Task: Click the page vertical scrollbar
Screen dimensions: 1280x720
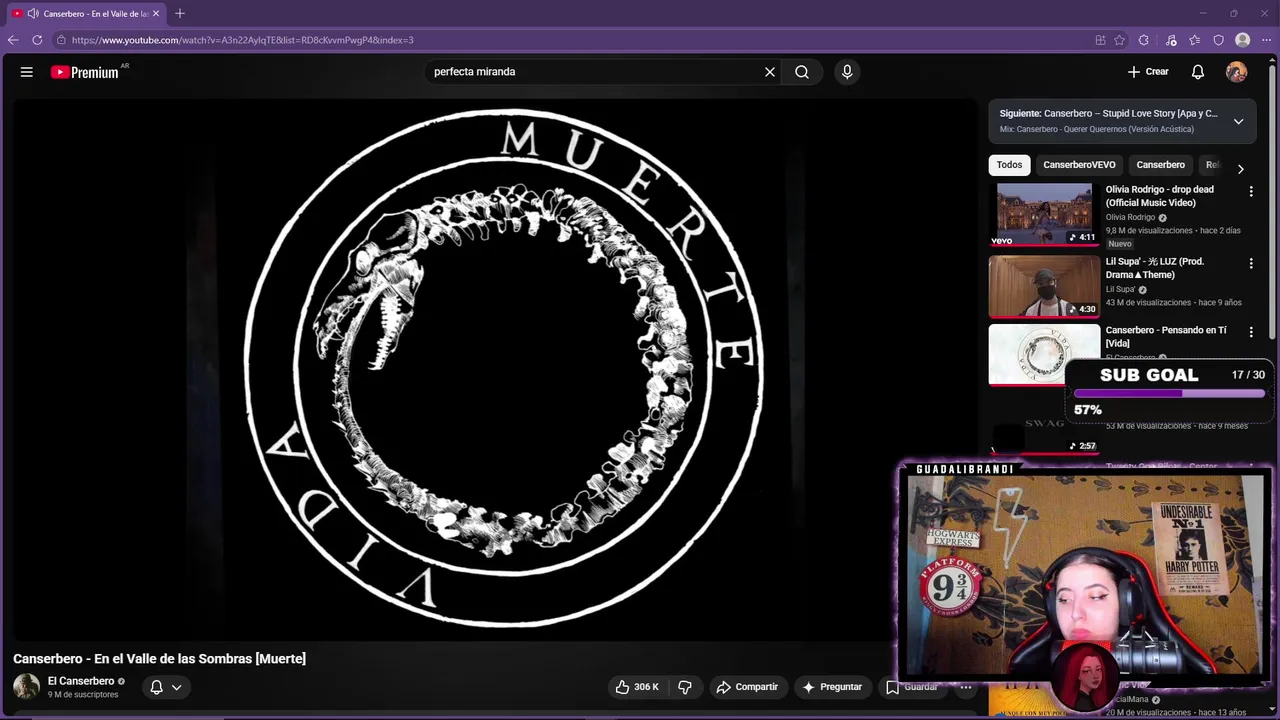Action: [x=1272, y=200]
